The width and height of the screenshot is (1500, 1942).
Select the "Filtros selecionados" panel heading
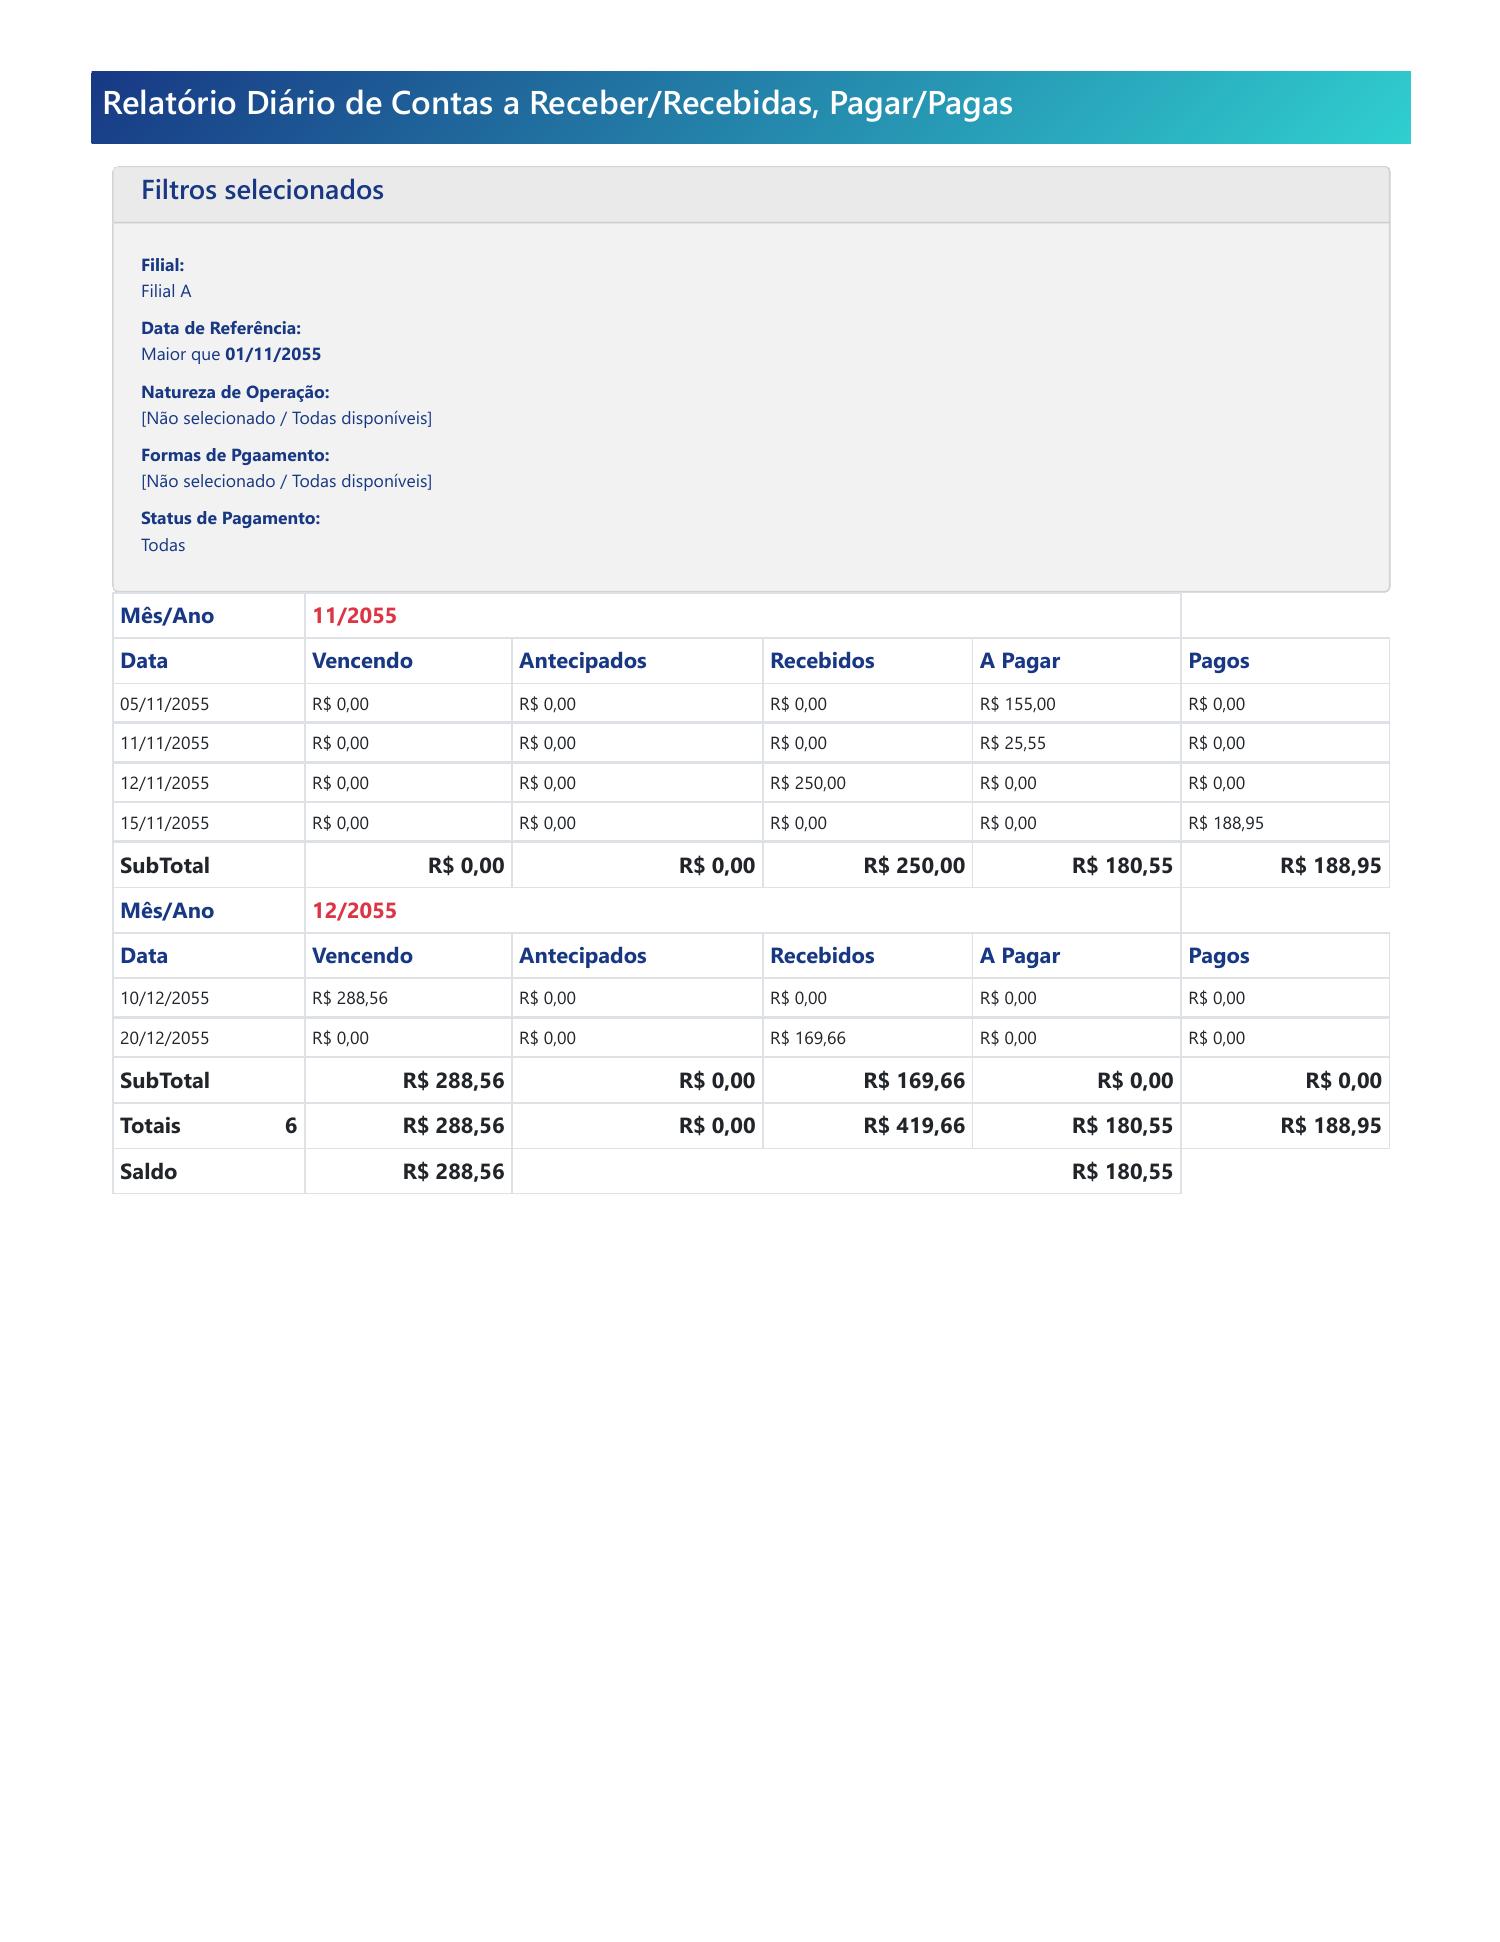coord(262,190)
